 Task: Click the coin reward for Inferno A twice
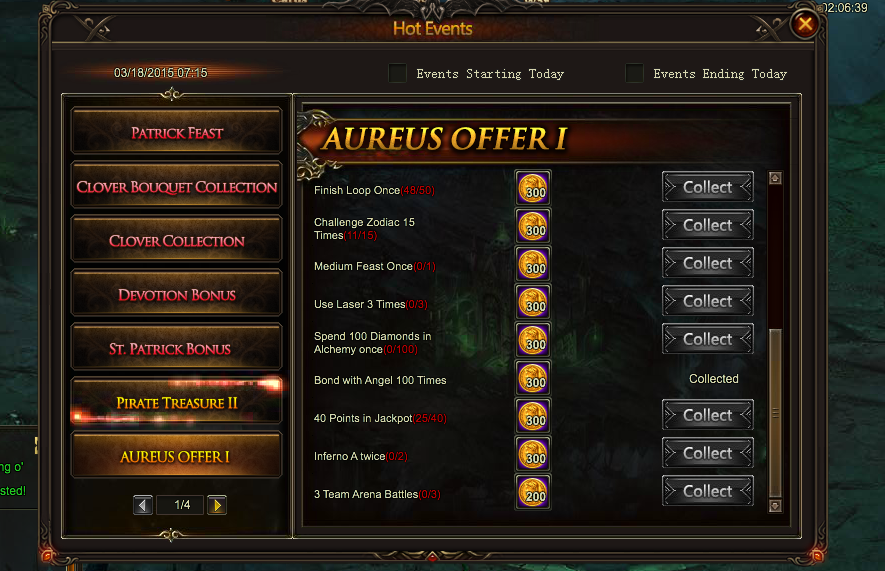pyautogui.click(x=533, y=454)
